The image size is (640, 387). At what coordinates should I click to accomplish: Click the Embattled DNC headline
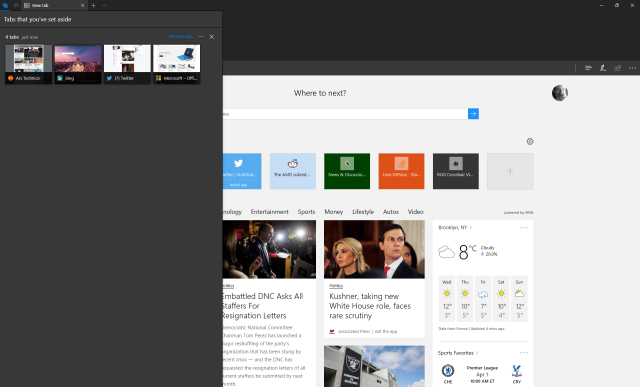pos(263,306)
